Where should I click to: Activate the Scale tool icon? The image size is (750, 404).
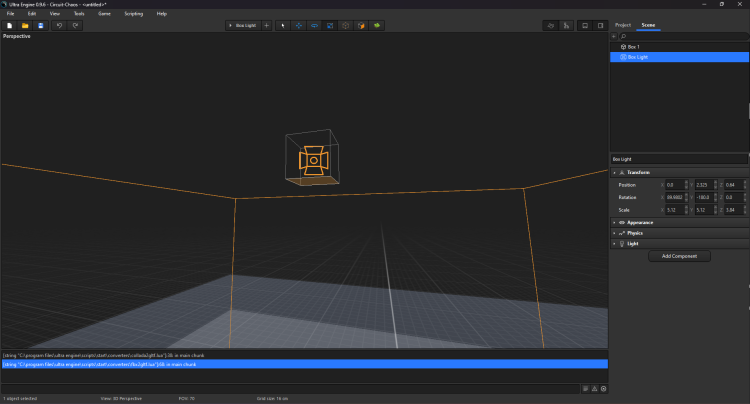click(x=329, y=25)
